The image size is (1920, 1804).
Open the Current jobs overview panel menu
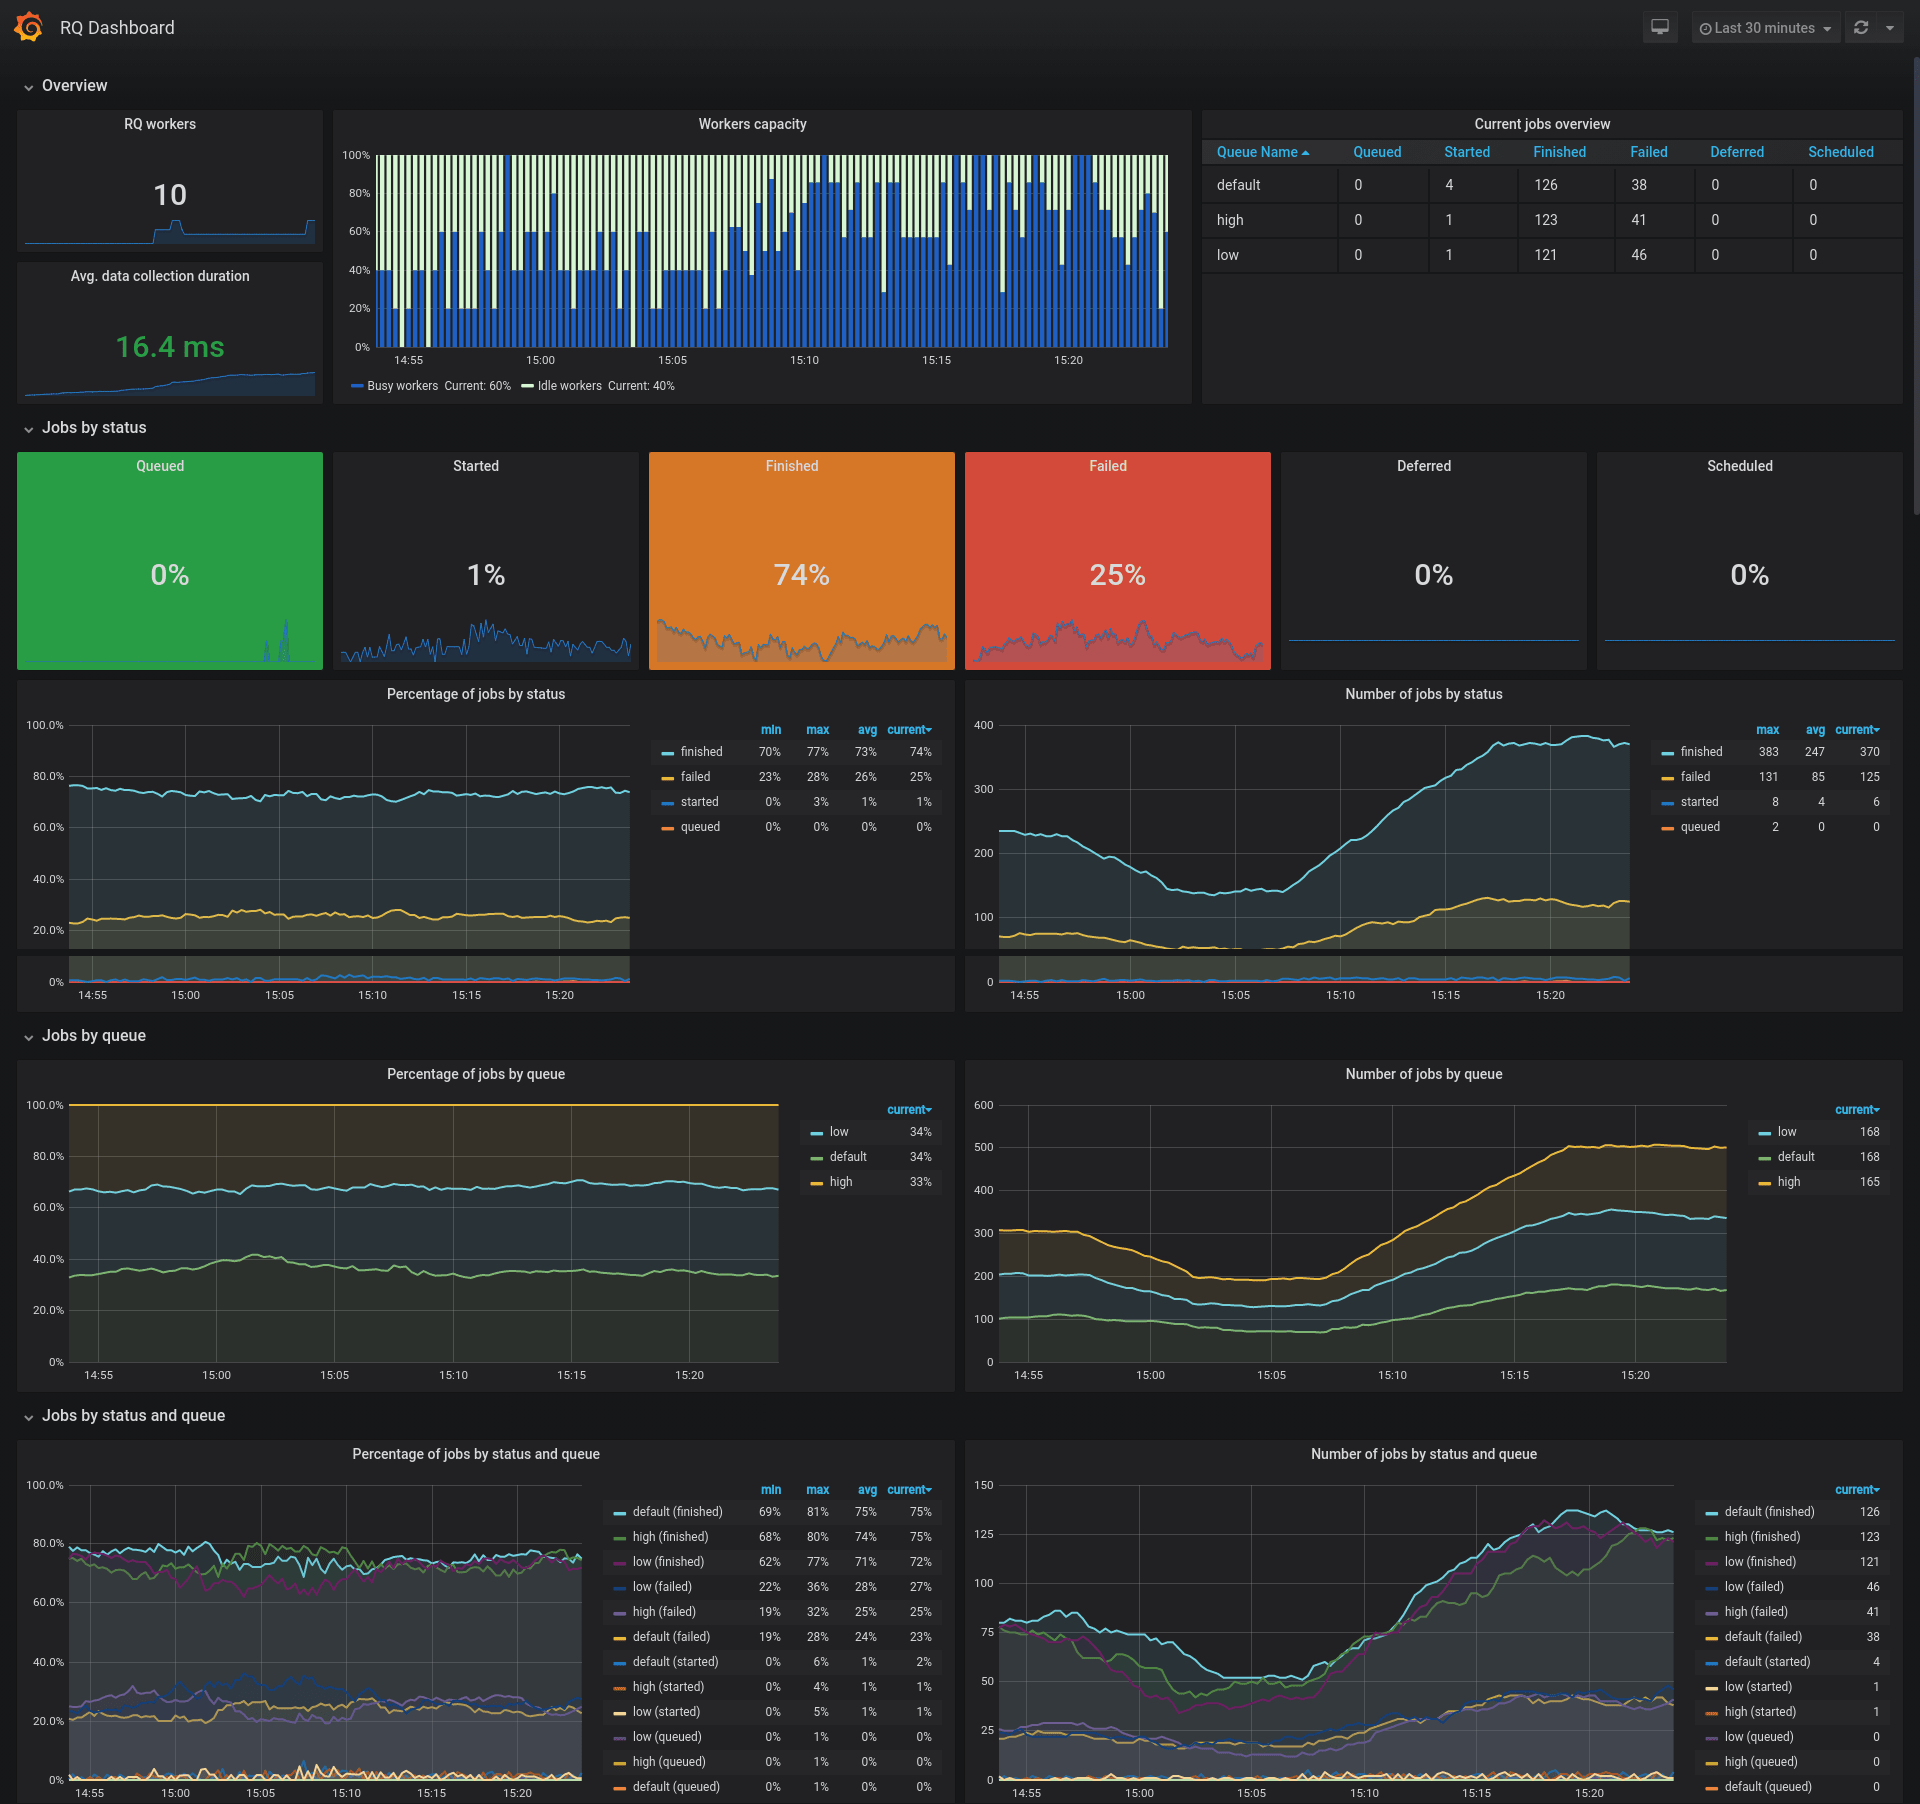point(1542,124)
